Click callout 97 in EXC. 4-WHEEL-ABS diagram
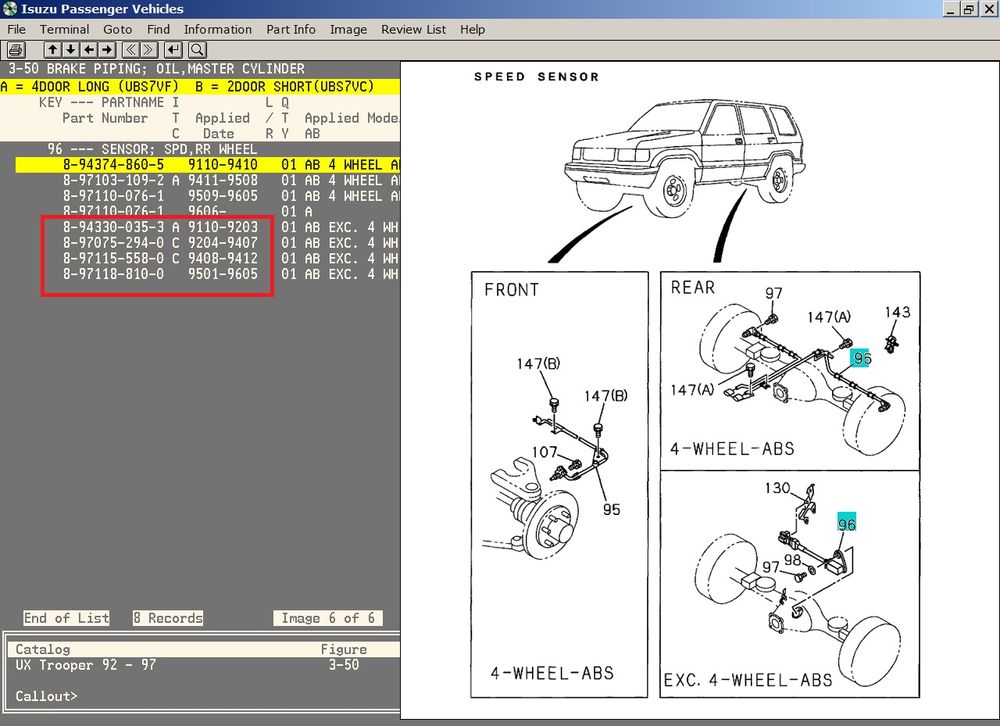This screenshot has height=726, width=1000. click(771, 567)
